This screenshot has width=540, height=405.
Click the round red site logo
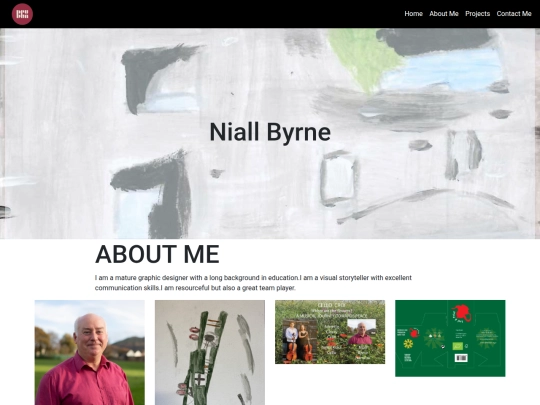pyautogui.click(x=22, y=14)
